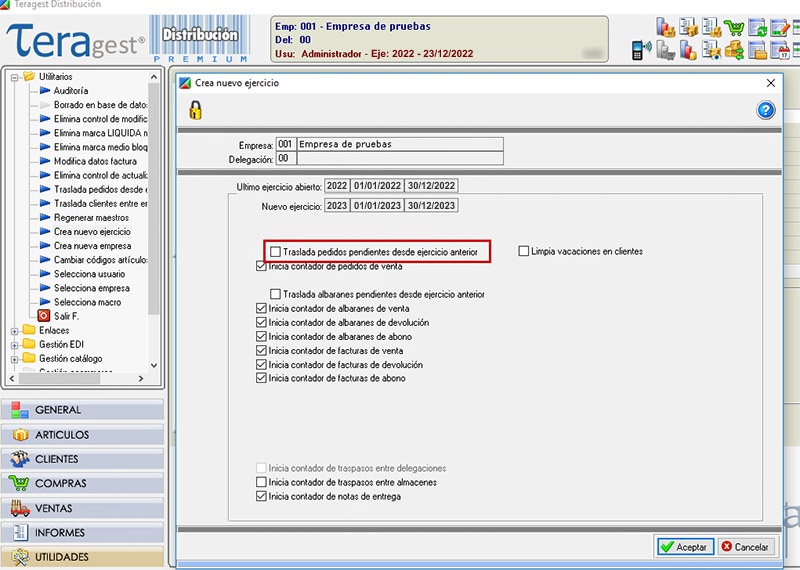Uncheck Inicia contador de facturas de venta

[x=261, y=351]
